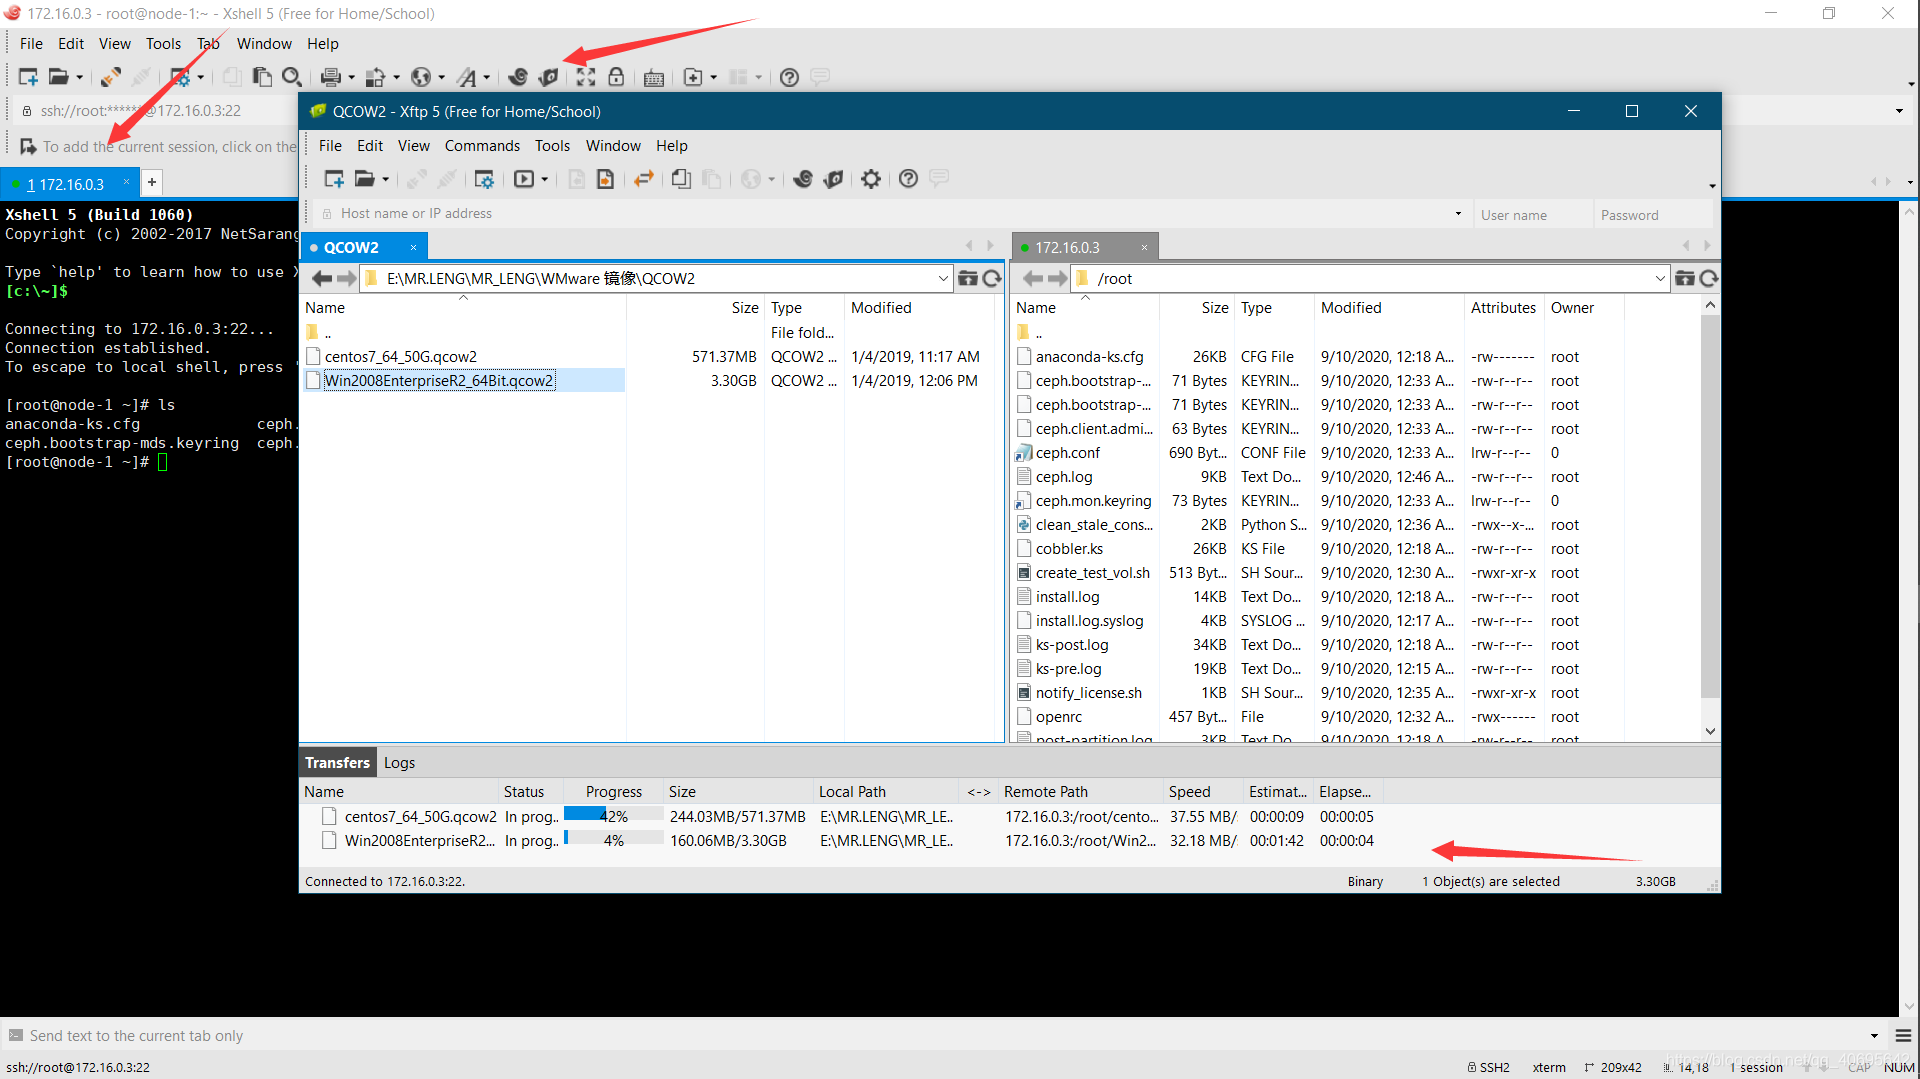Viewport: 1920px width, 1079px height.
Task: Click the centos7 transfer progress bar
Action: (614, 816)
